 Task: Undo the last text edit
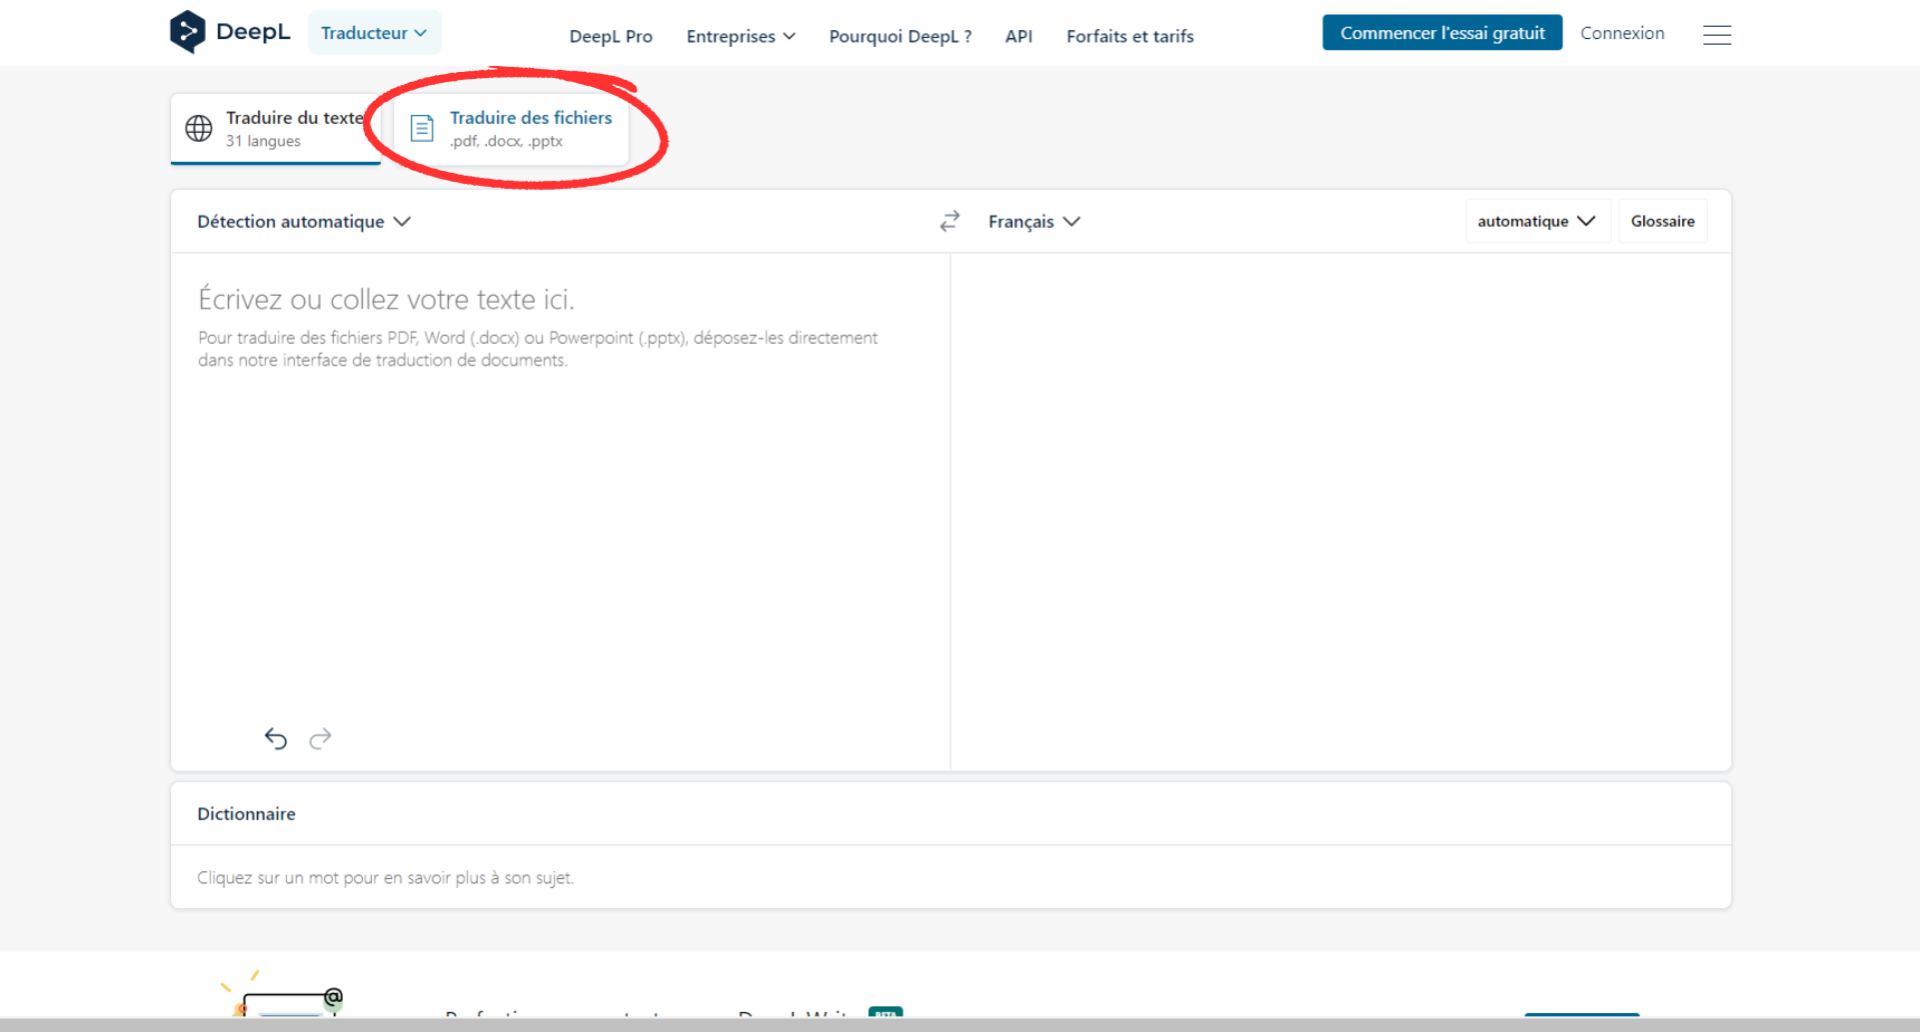276,738
